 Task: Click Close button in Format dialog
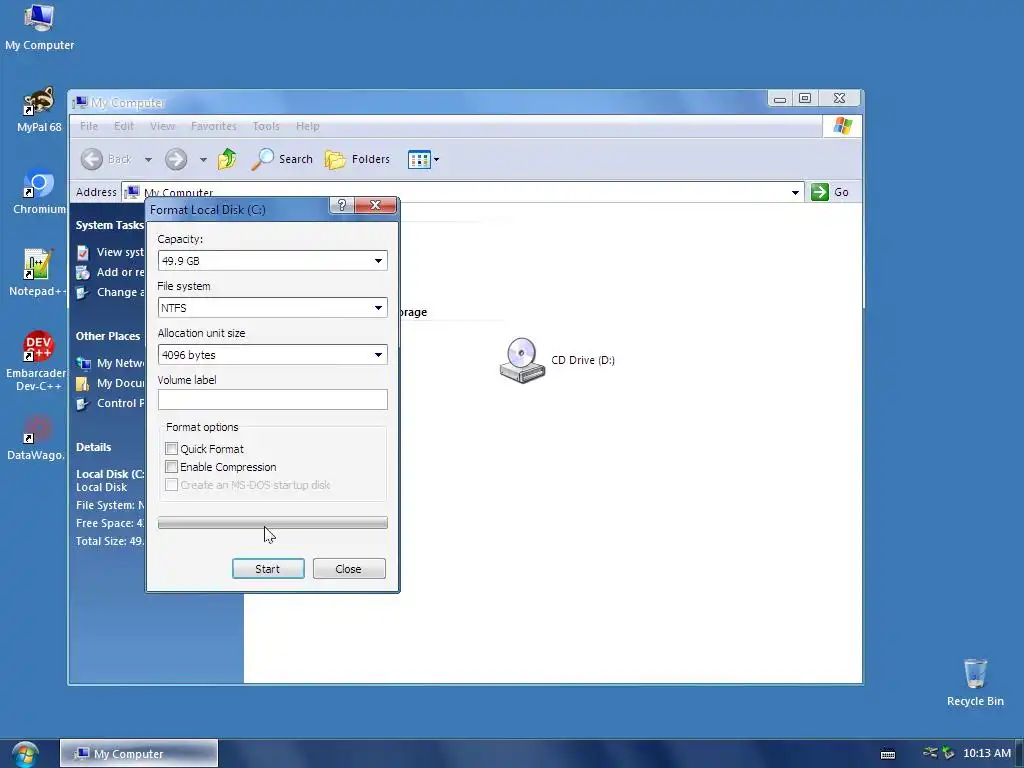(349, 569)
